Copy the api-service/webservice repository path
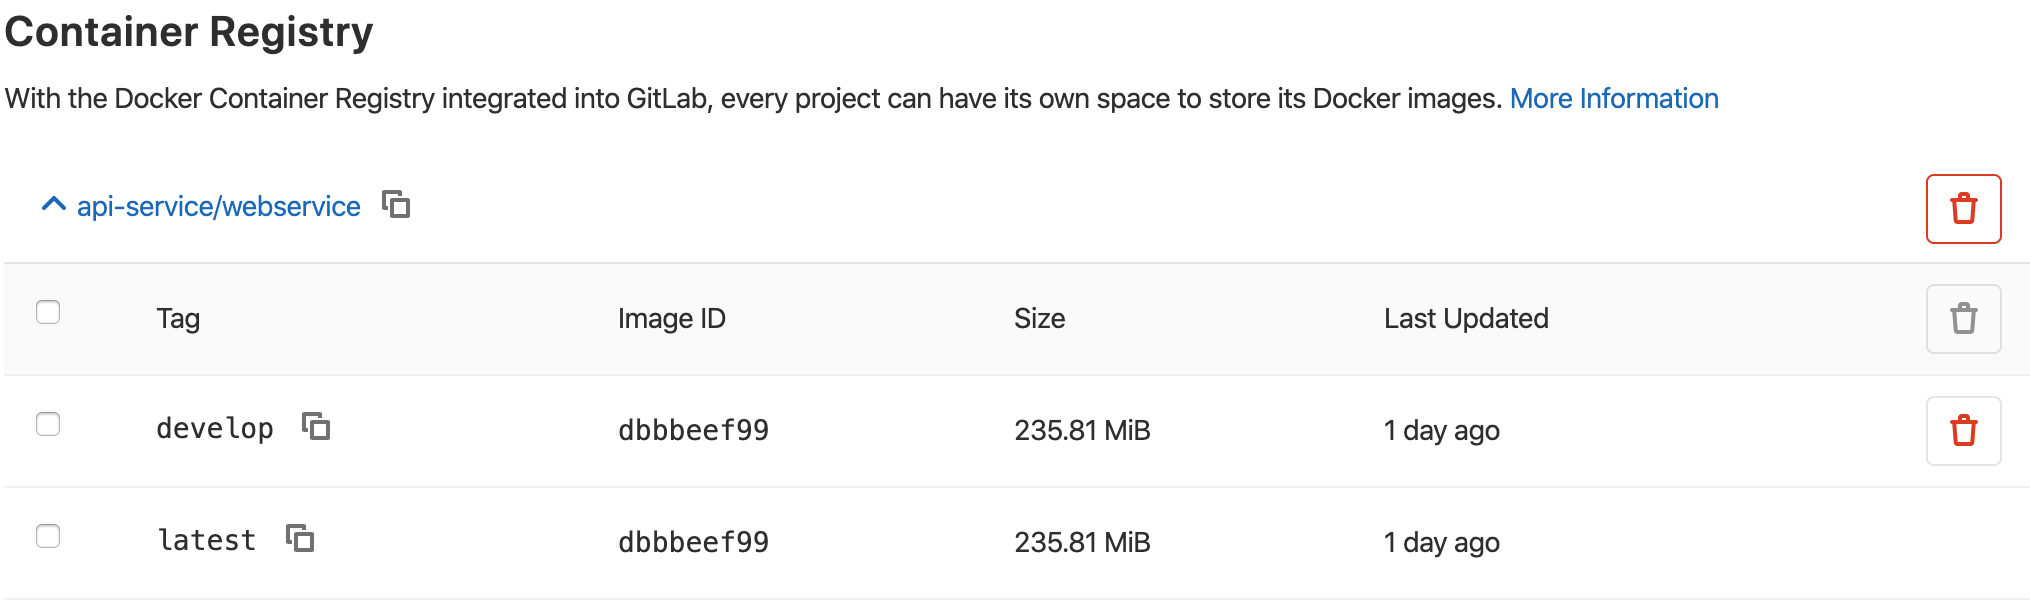The height and width of the screenshot is (616, 2030). 397,205
